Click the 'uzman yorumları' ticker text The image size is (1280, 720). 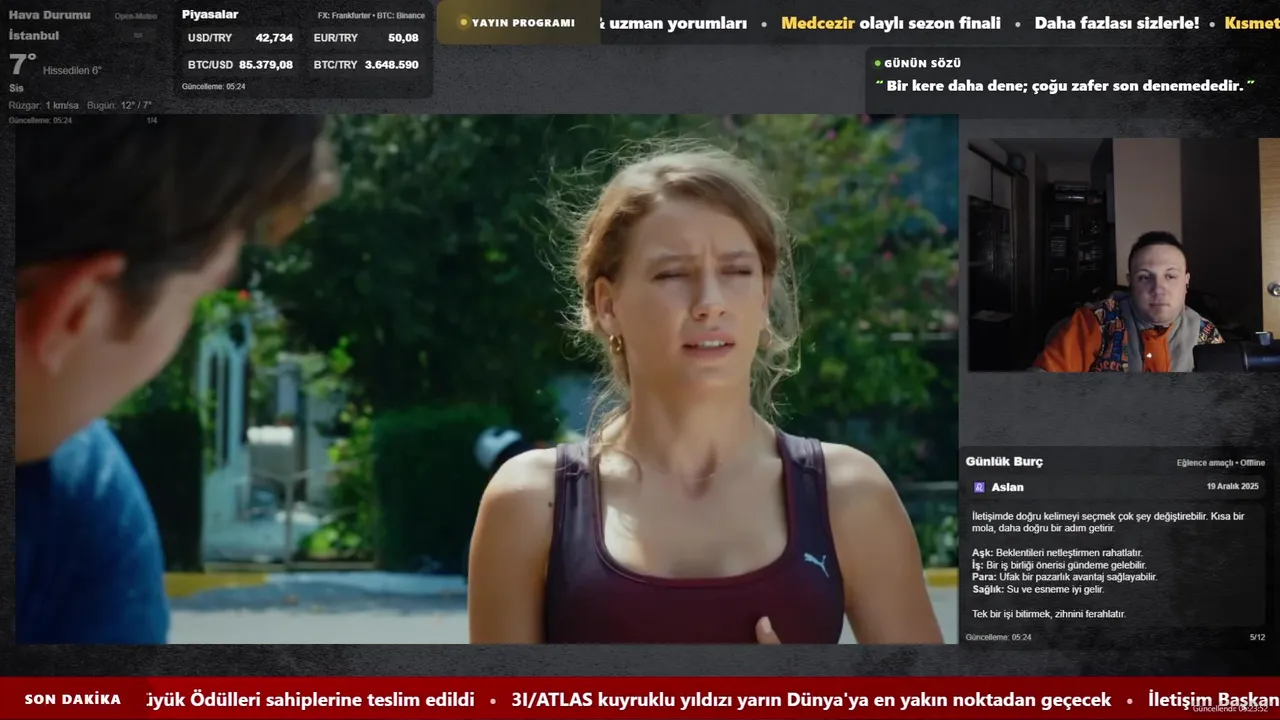(677, 23)
